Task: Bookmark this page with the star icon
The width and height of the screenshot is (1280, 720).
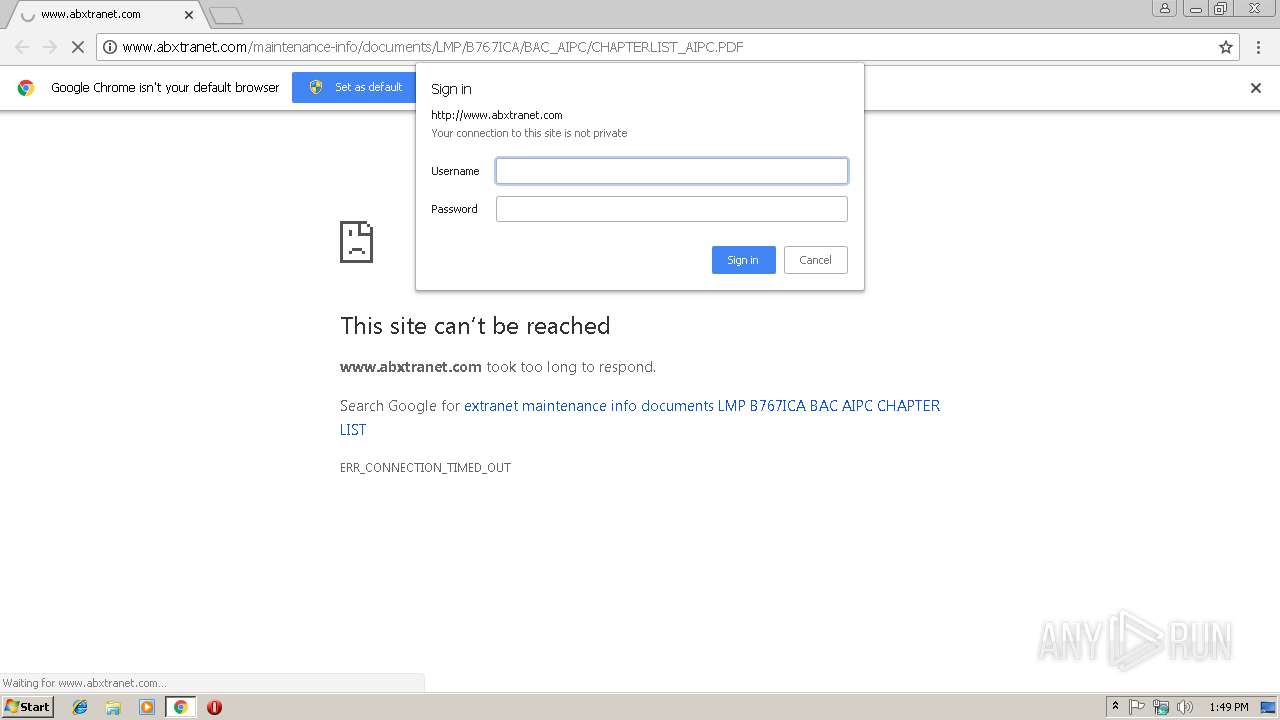Action: click(1226, 47)
